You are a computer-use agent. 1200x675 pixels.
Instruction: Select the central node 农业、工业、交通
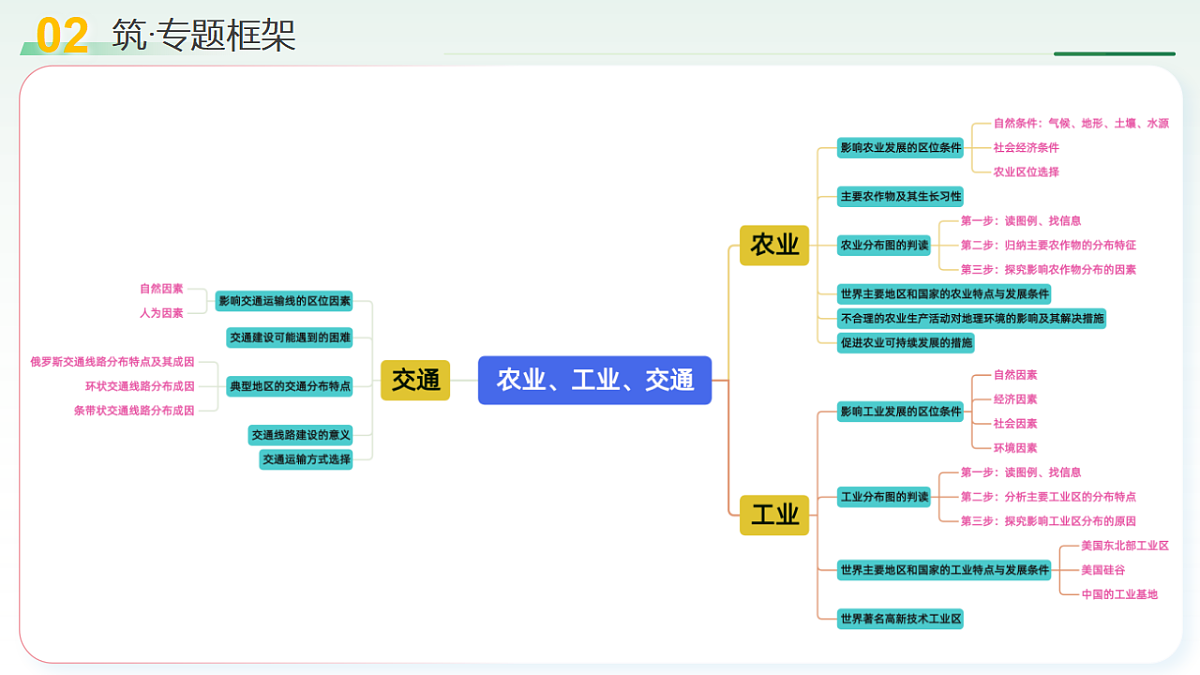[x=595, y=380]
